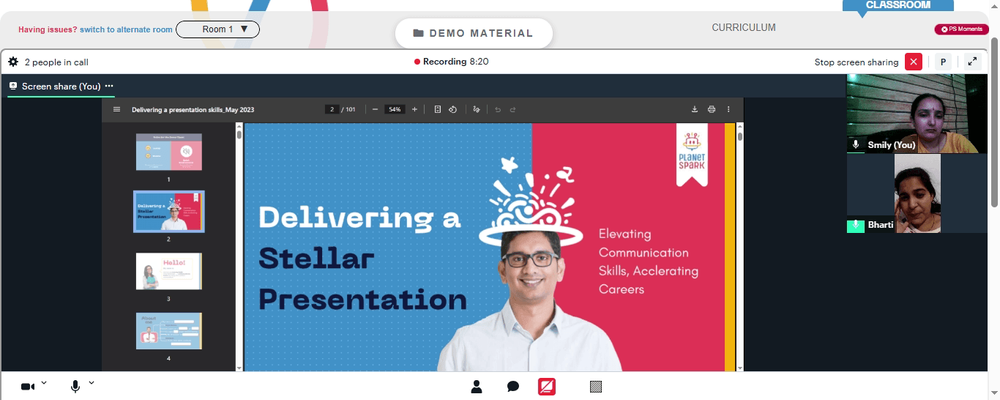
Task: Click the PDF page number field
Action: tap(332, 109)
